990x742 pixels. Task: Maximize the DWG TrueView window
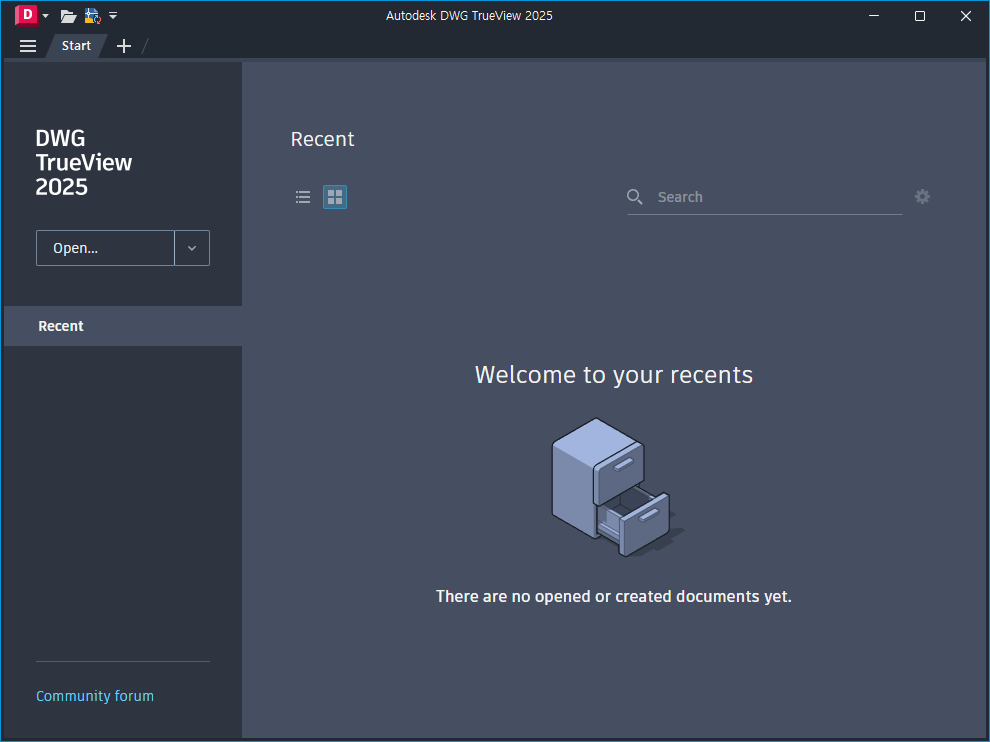click(x=920, y=16)
